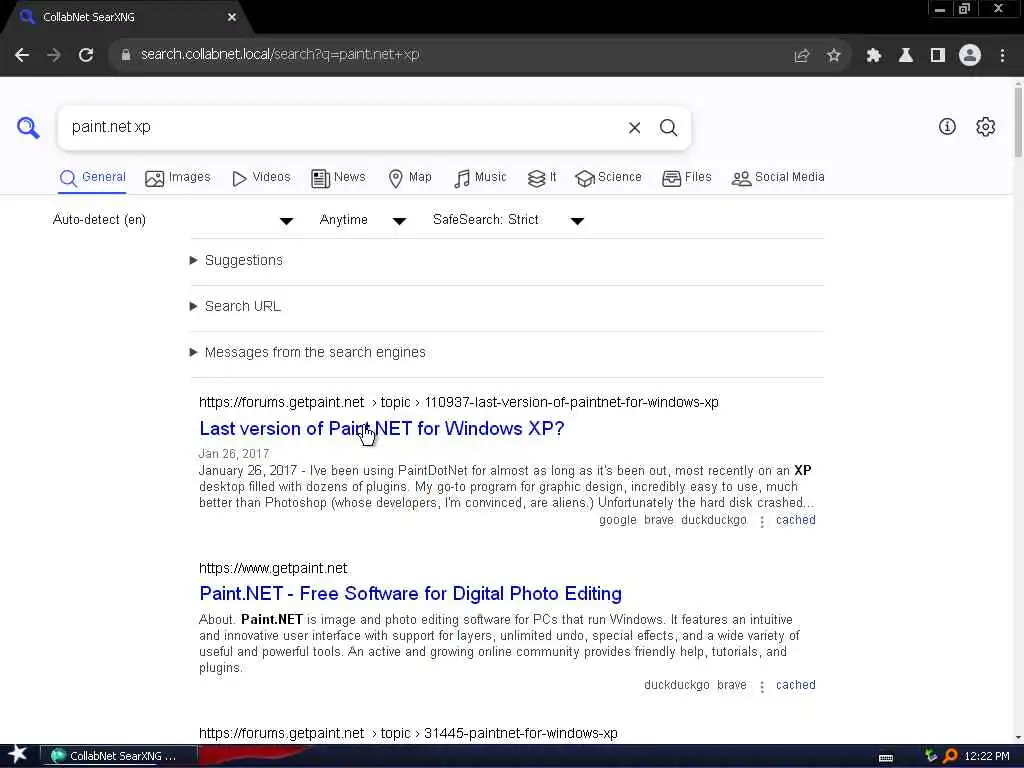Click the network tray icon
Viewport: 1024px width, 768px height.
pos(931,756)
